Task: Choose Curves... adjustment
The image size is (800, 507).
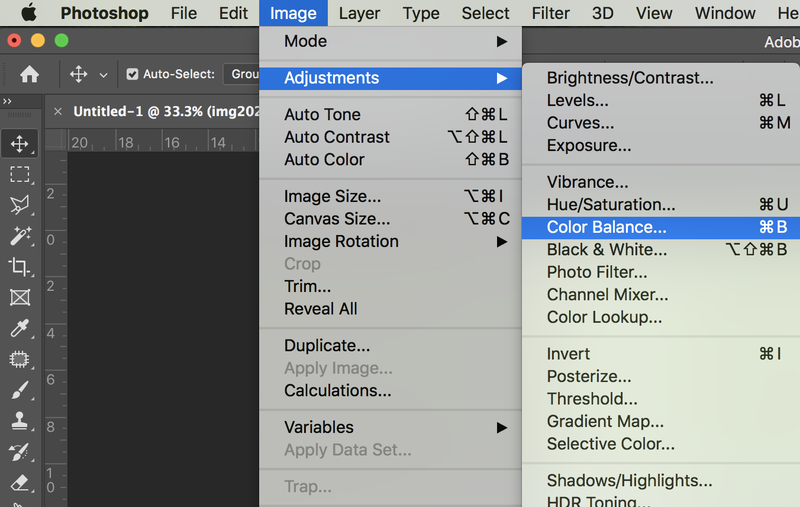Action: (661, 122)
